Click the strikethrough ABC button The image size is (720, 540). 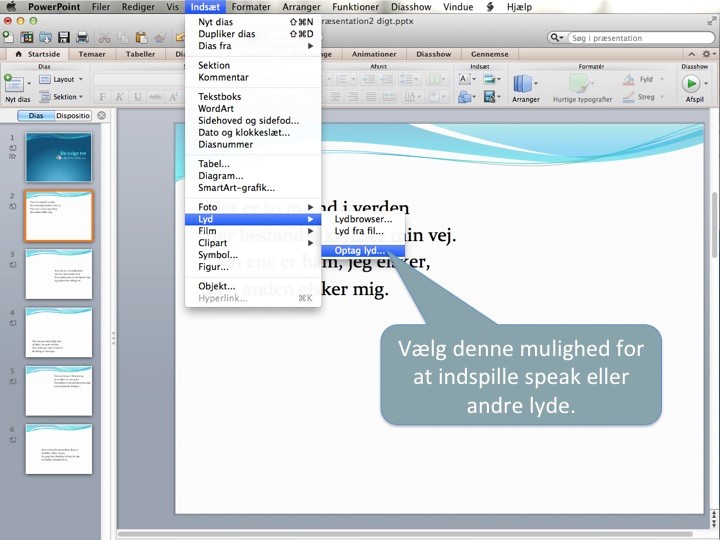155,97
